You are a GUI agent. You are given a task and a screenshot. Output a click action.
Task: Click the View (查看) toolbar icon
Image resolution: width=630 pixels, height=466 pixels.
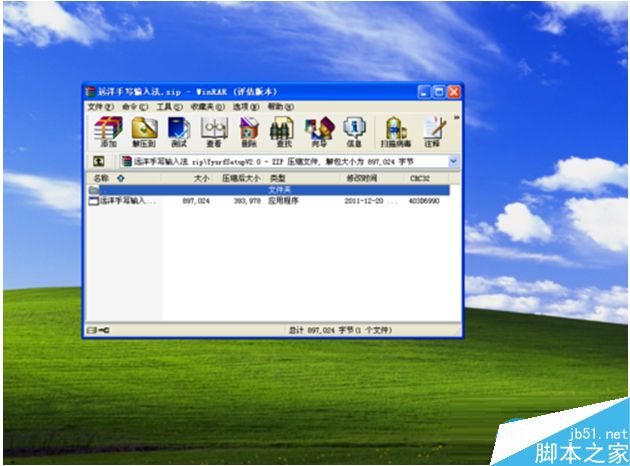[214, 132]
